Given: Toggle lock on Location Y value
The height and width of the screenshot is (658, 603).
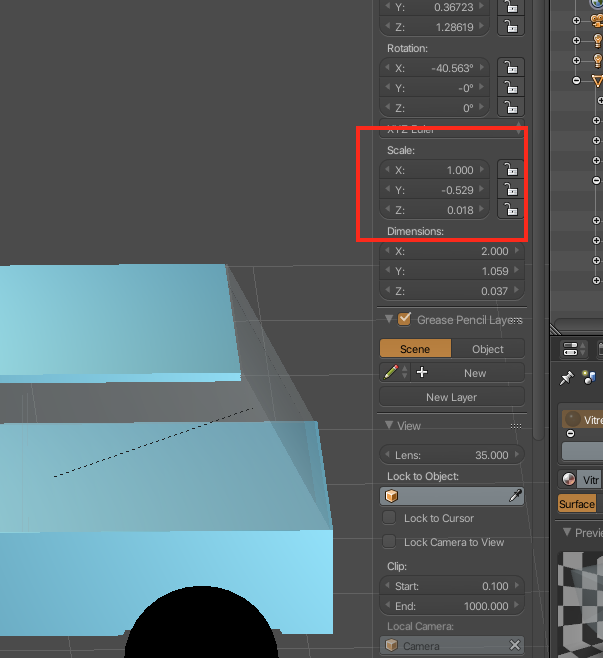Looking at the screenshot, I should click(x=511, y=7).
